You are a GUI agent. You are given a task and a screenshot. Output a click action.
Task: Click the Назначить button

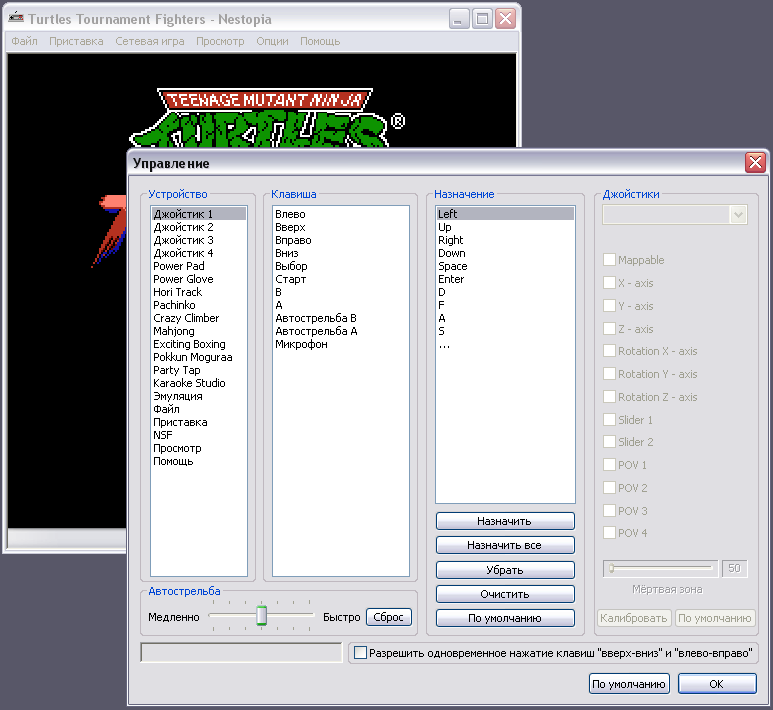tap(505, 521)
